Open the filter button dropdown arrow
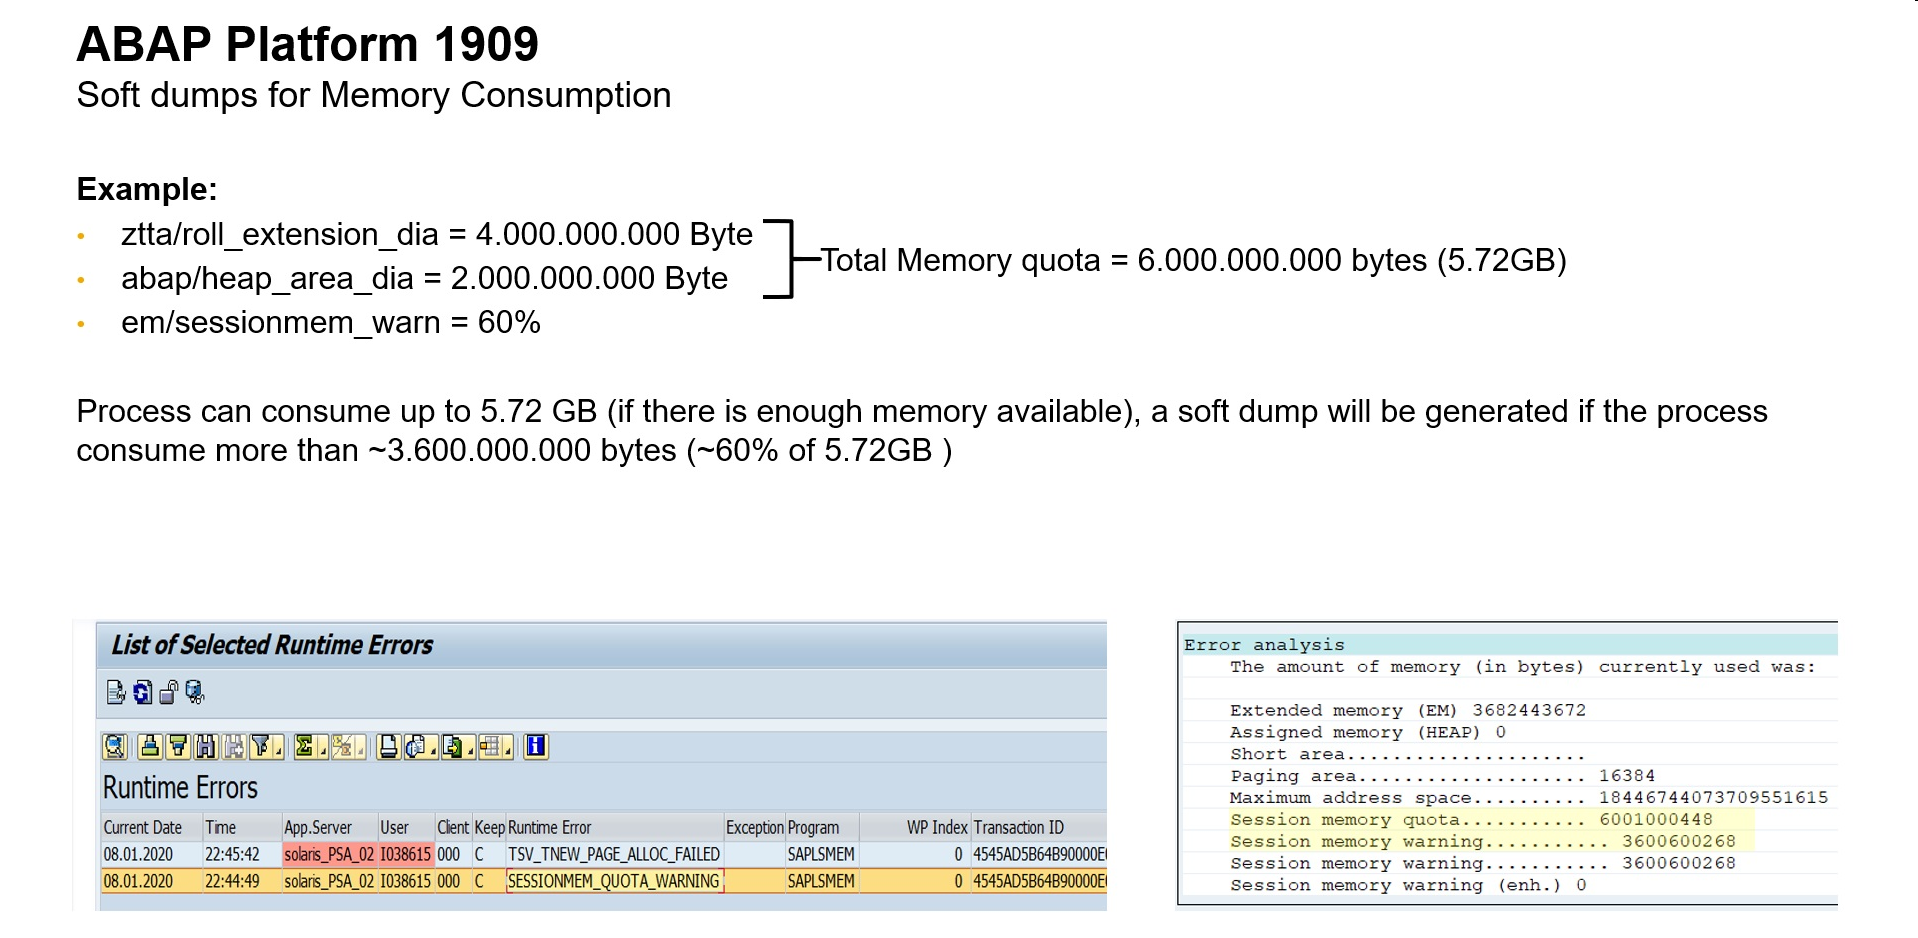 pos(278,747)
